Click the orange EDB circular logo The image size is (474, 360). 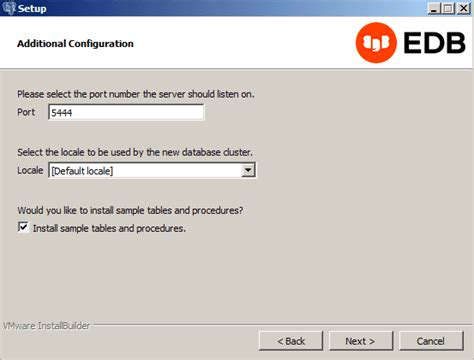(x=376, y=43)
